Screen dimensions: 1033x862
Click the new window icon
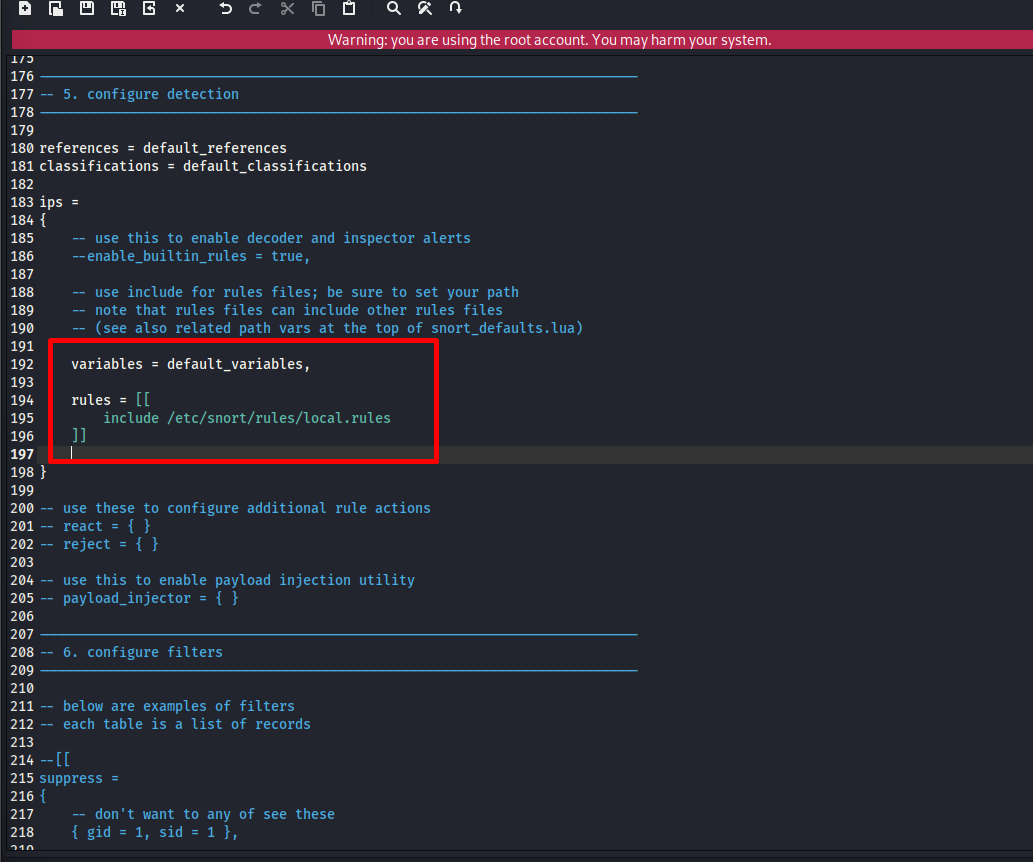pos(56,9)
